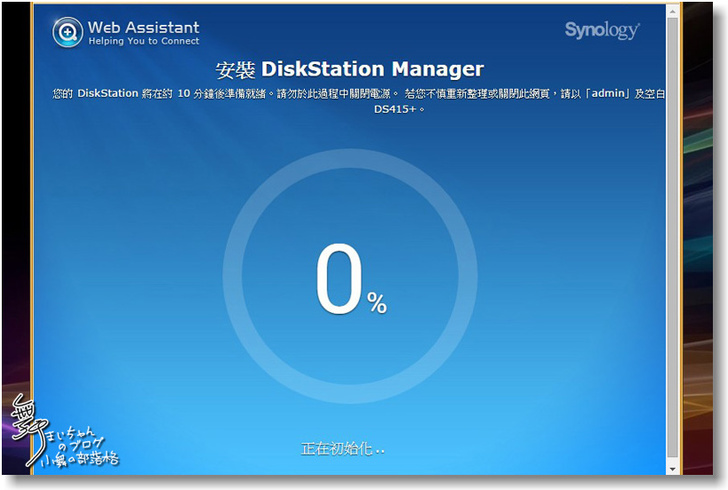This screenshot has height=490, width=728.
Task: Click the 正在初始化 status text
Action: pos(343,449)
